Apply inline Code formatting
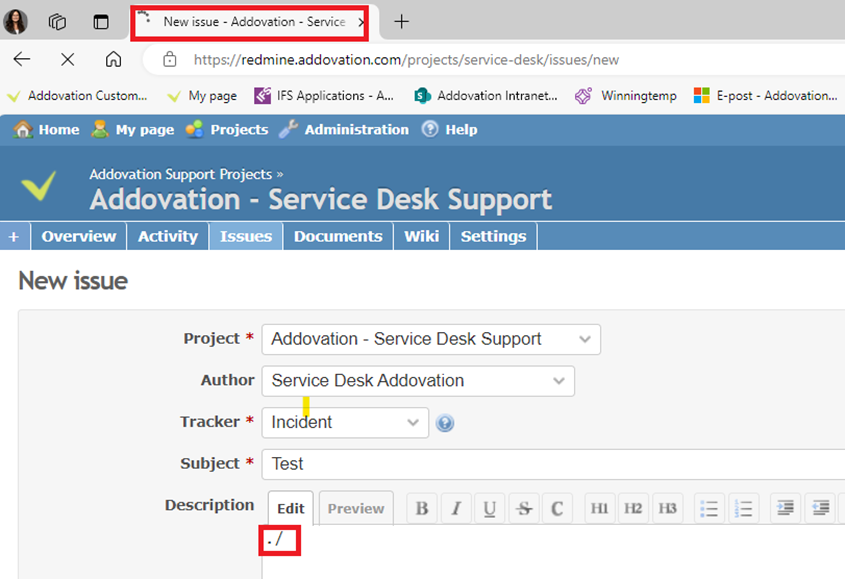845x579 pixels. [557, 508]
